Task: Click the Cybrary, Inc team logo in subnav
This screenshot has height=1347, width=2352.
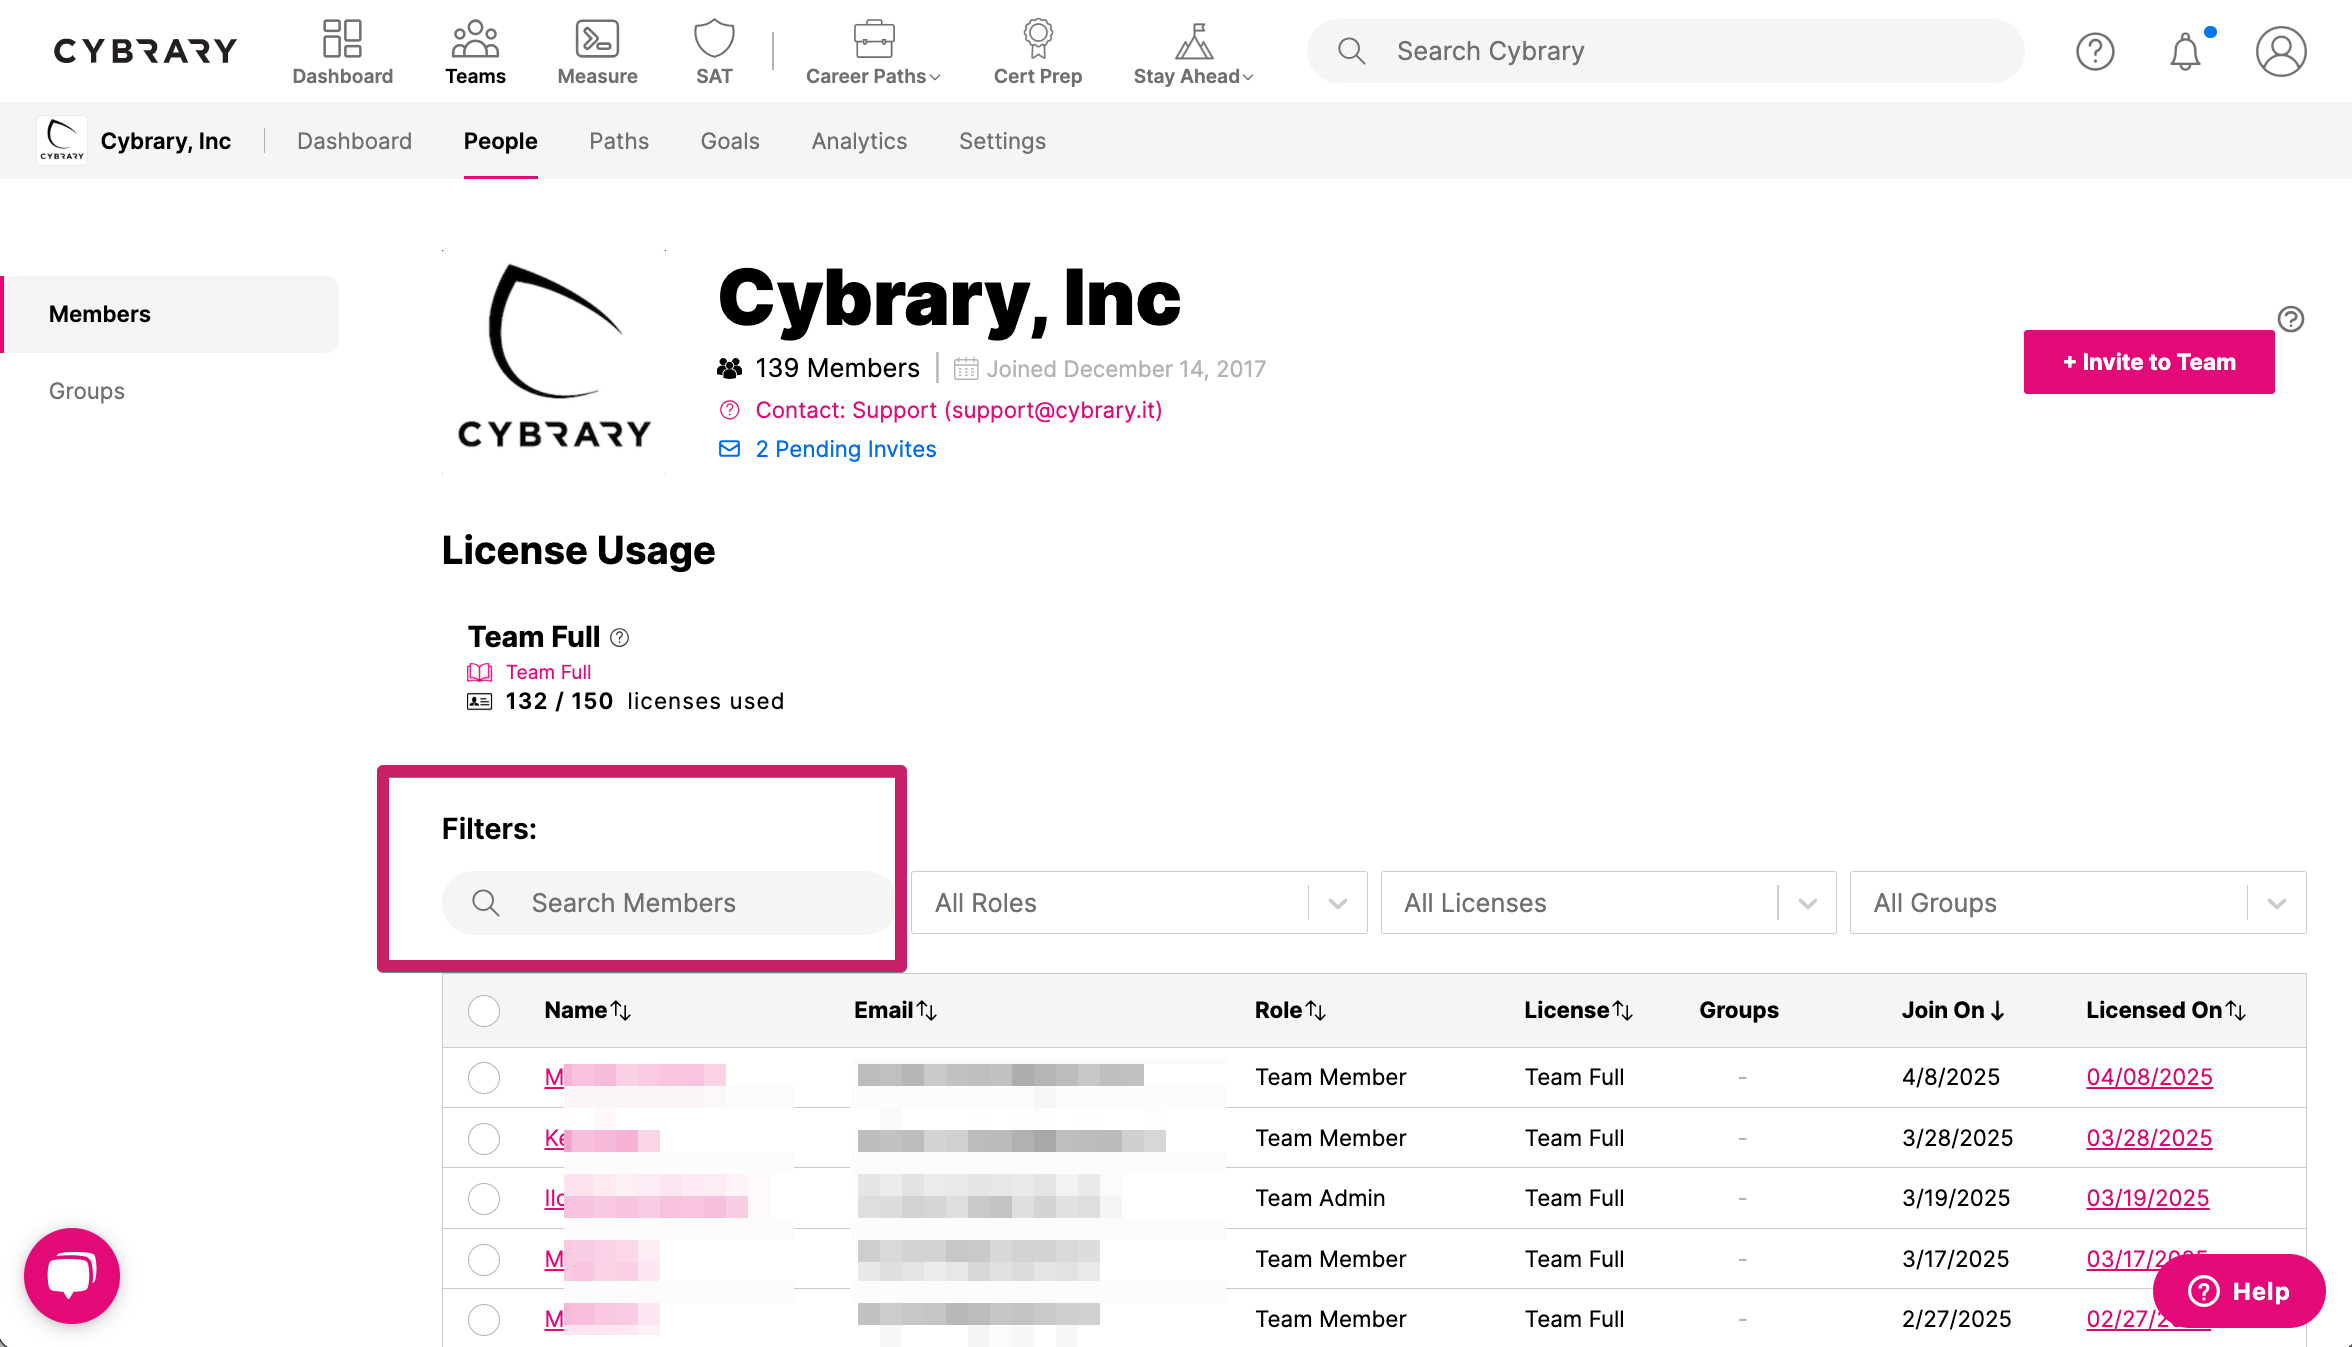Action: 62,140
